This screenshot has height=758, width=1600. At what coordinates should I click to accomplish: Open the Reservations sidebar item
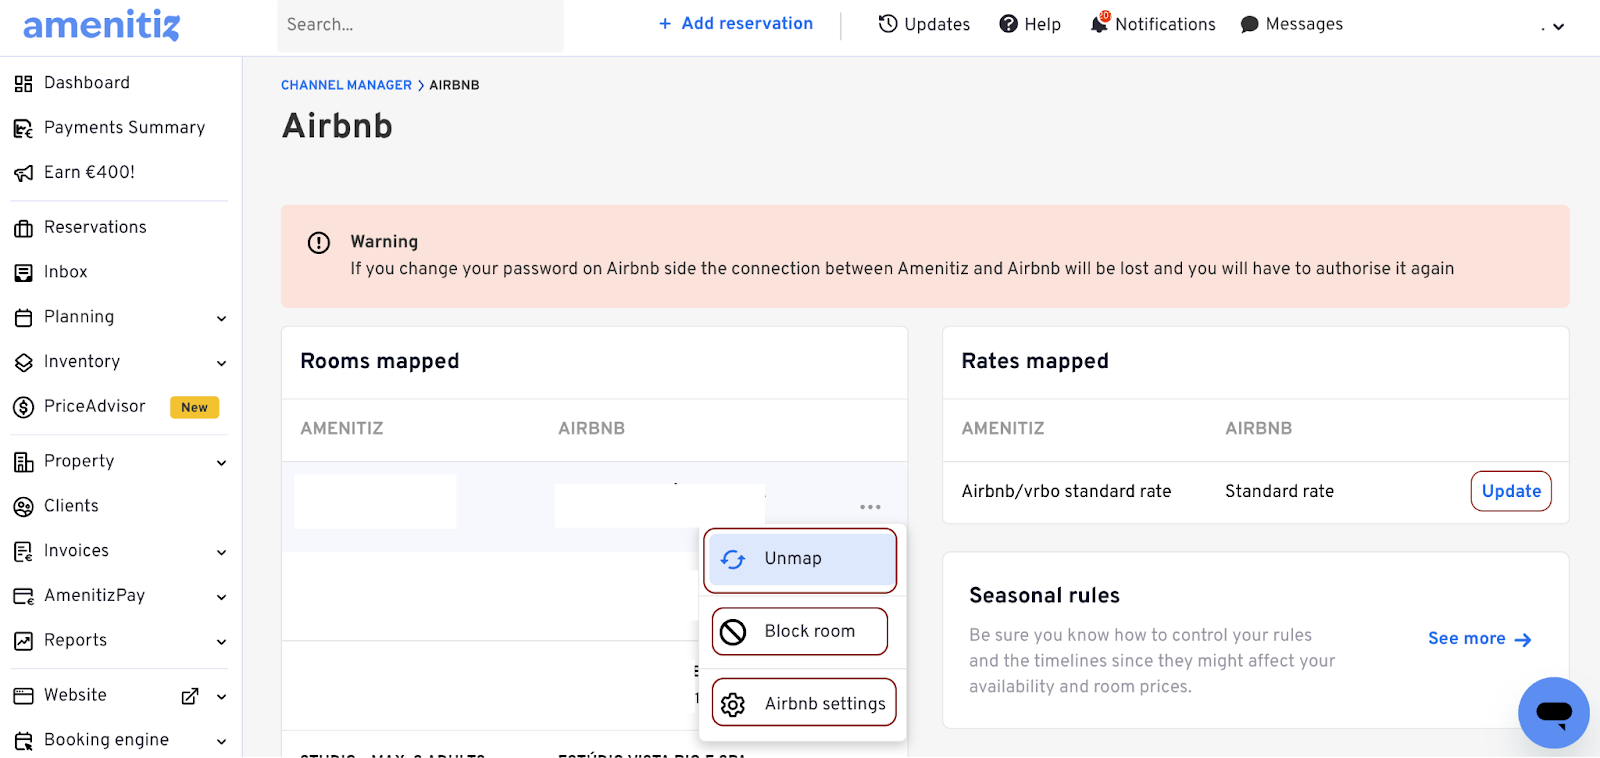pos(95,227)
